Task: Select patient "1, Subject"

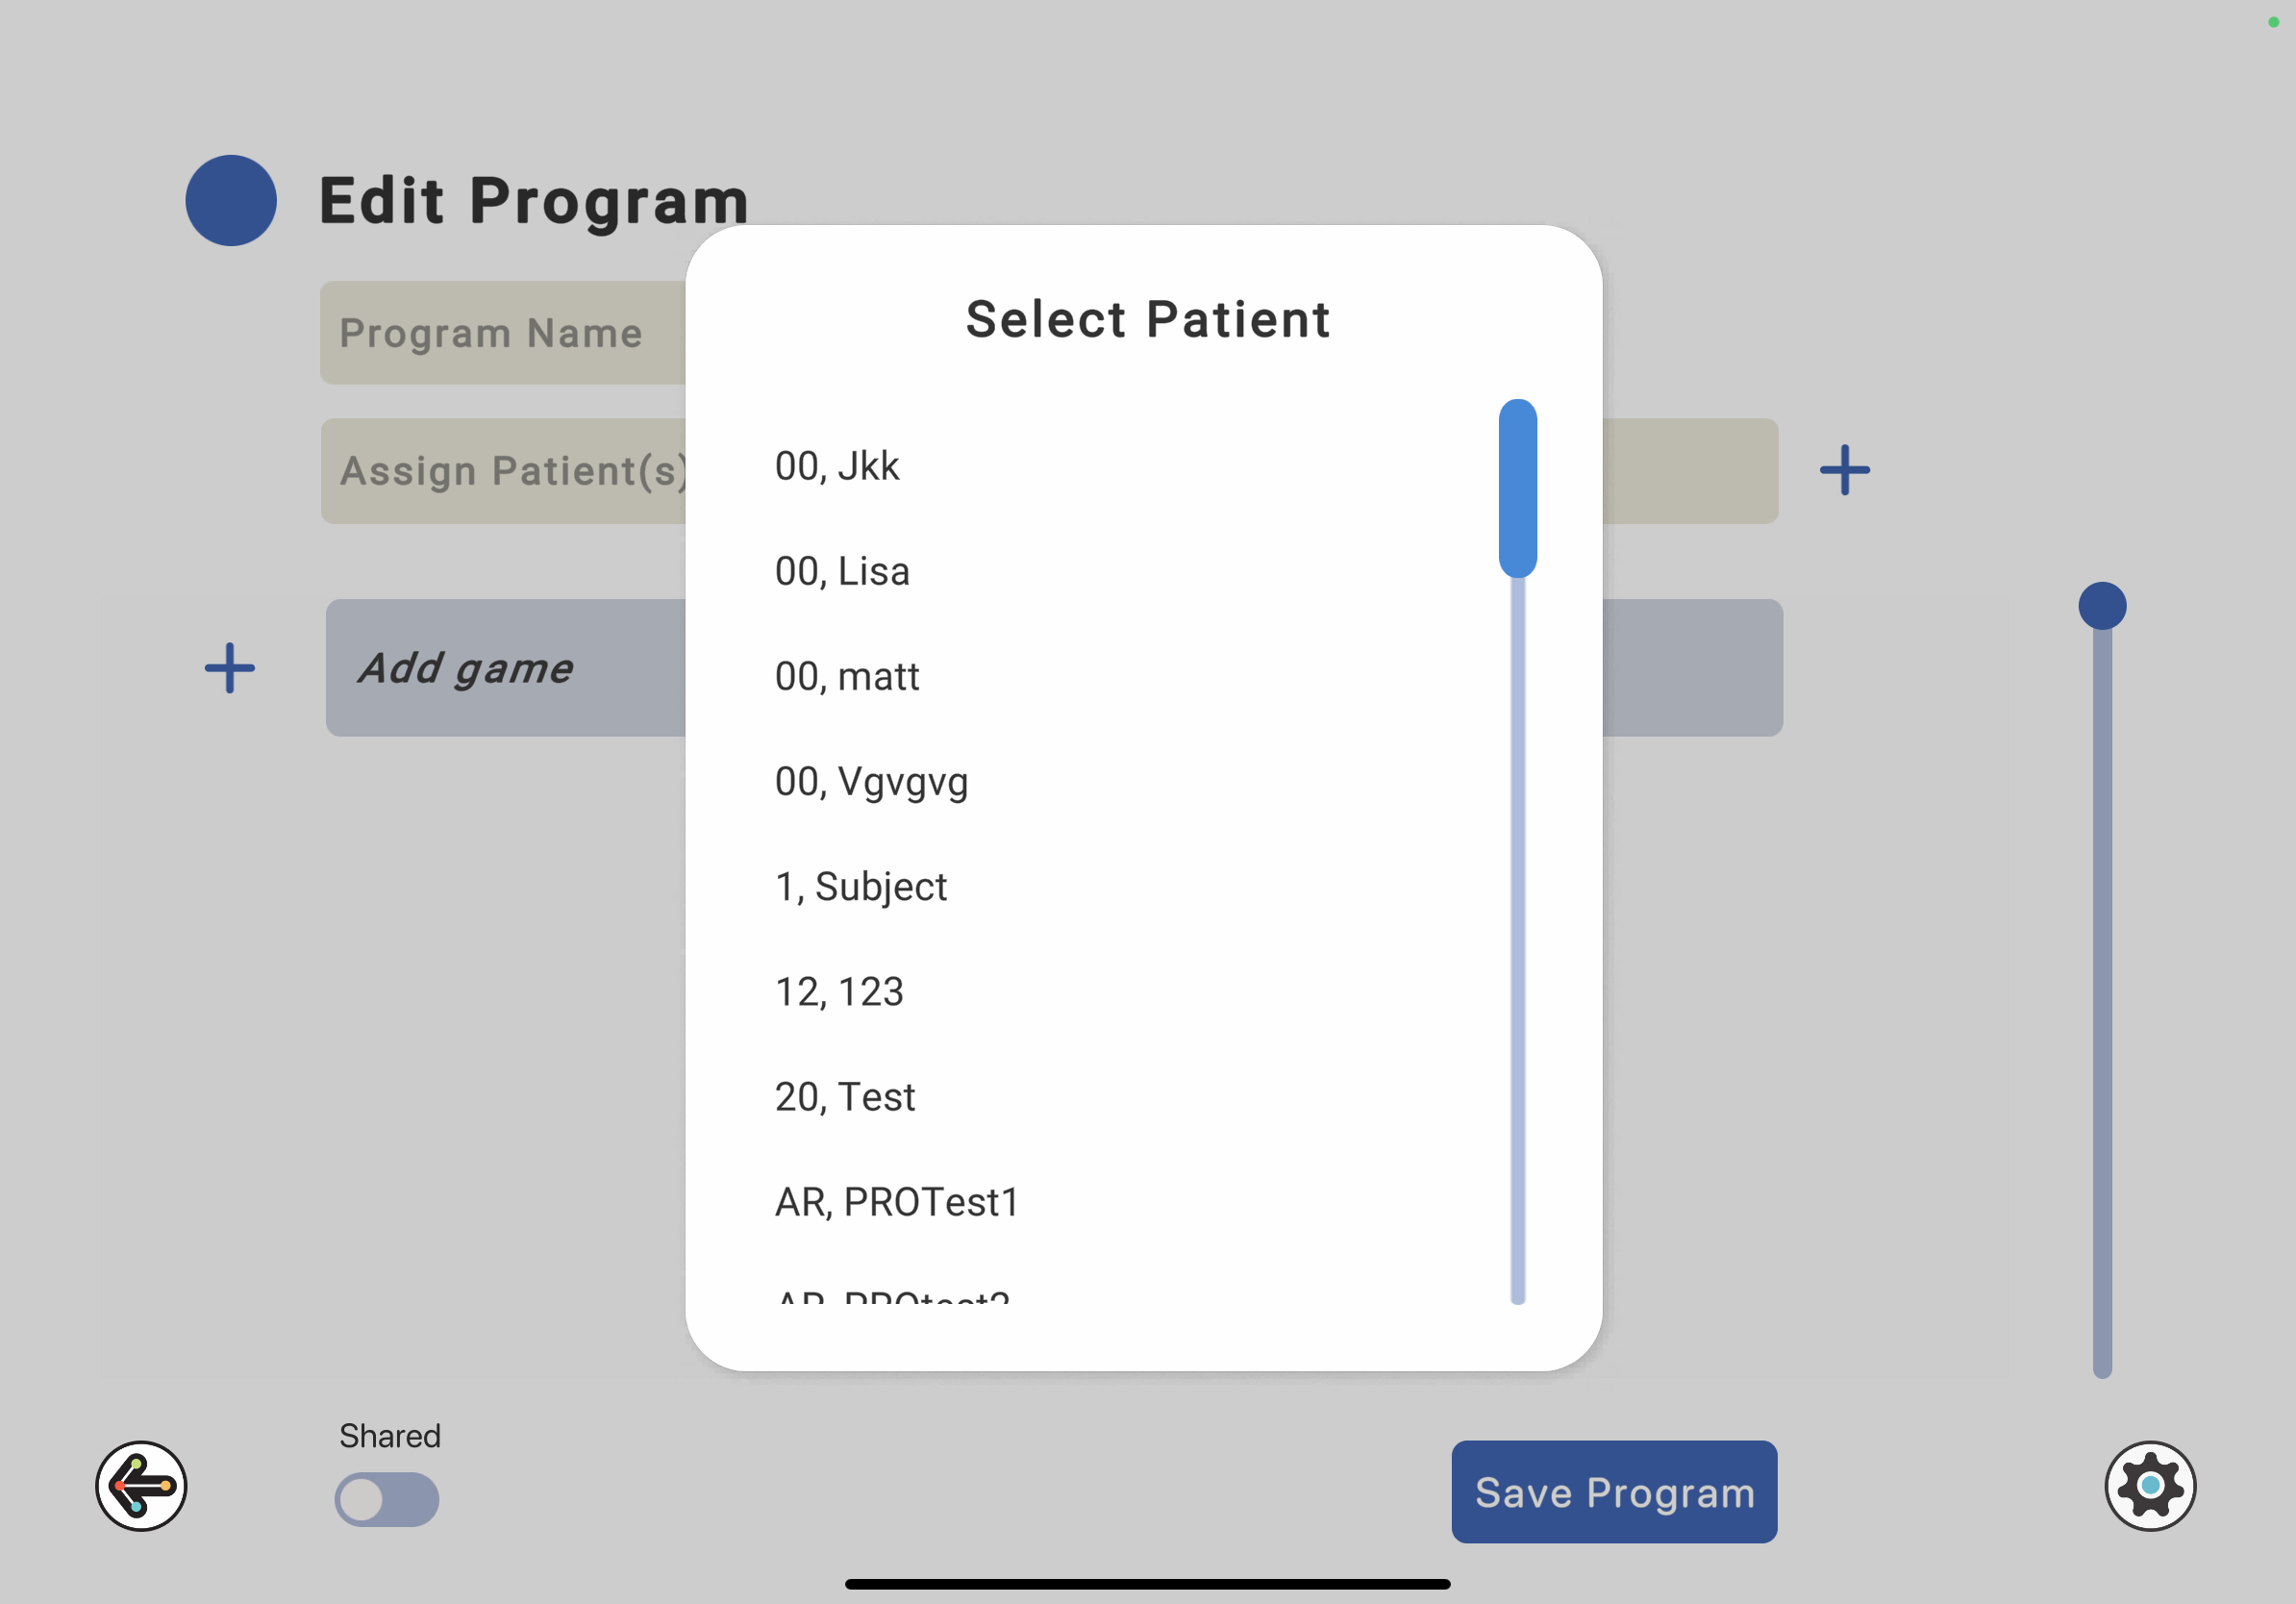Action: point(860,887)
